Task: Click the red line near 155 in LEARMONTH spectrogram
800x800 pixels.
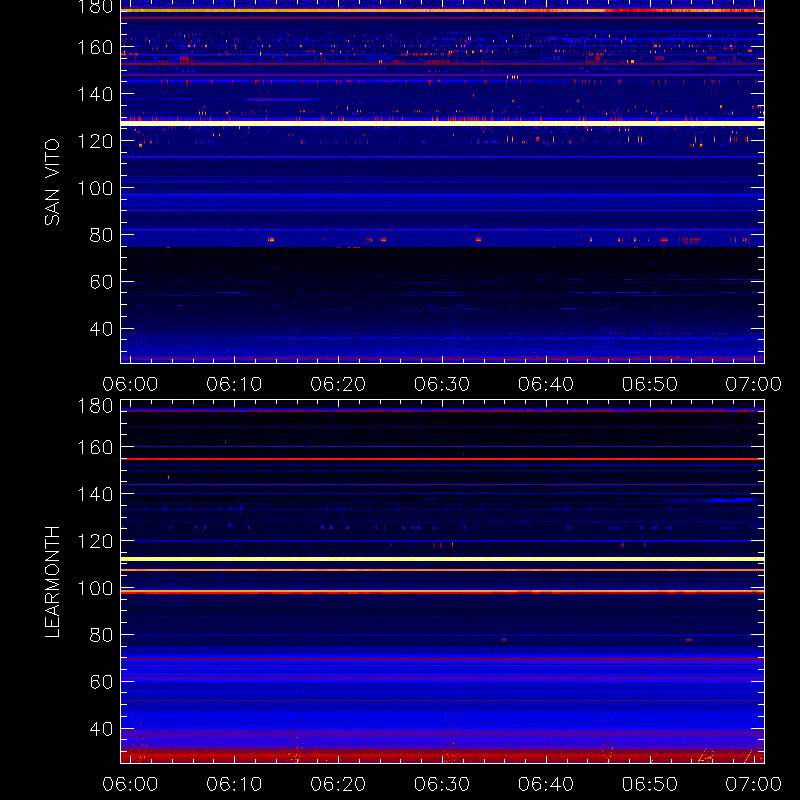Action: (442, 459)
